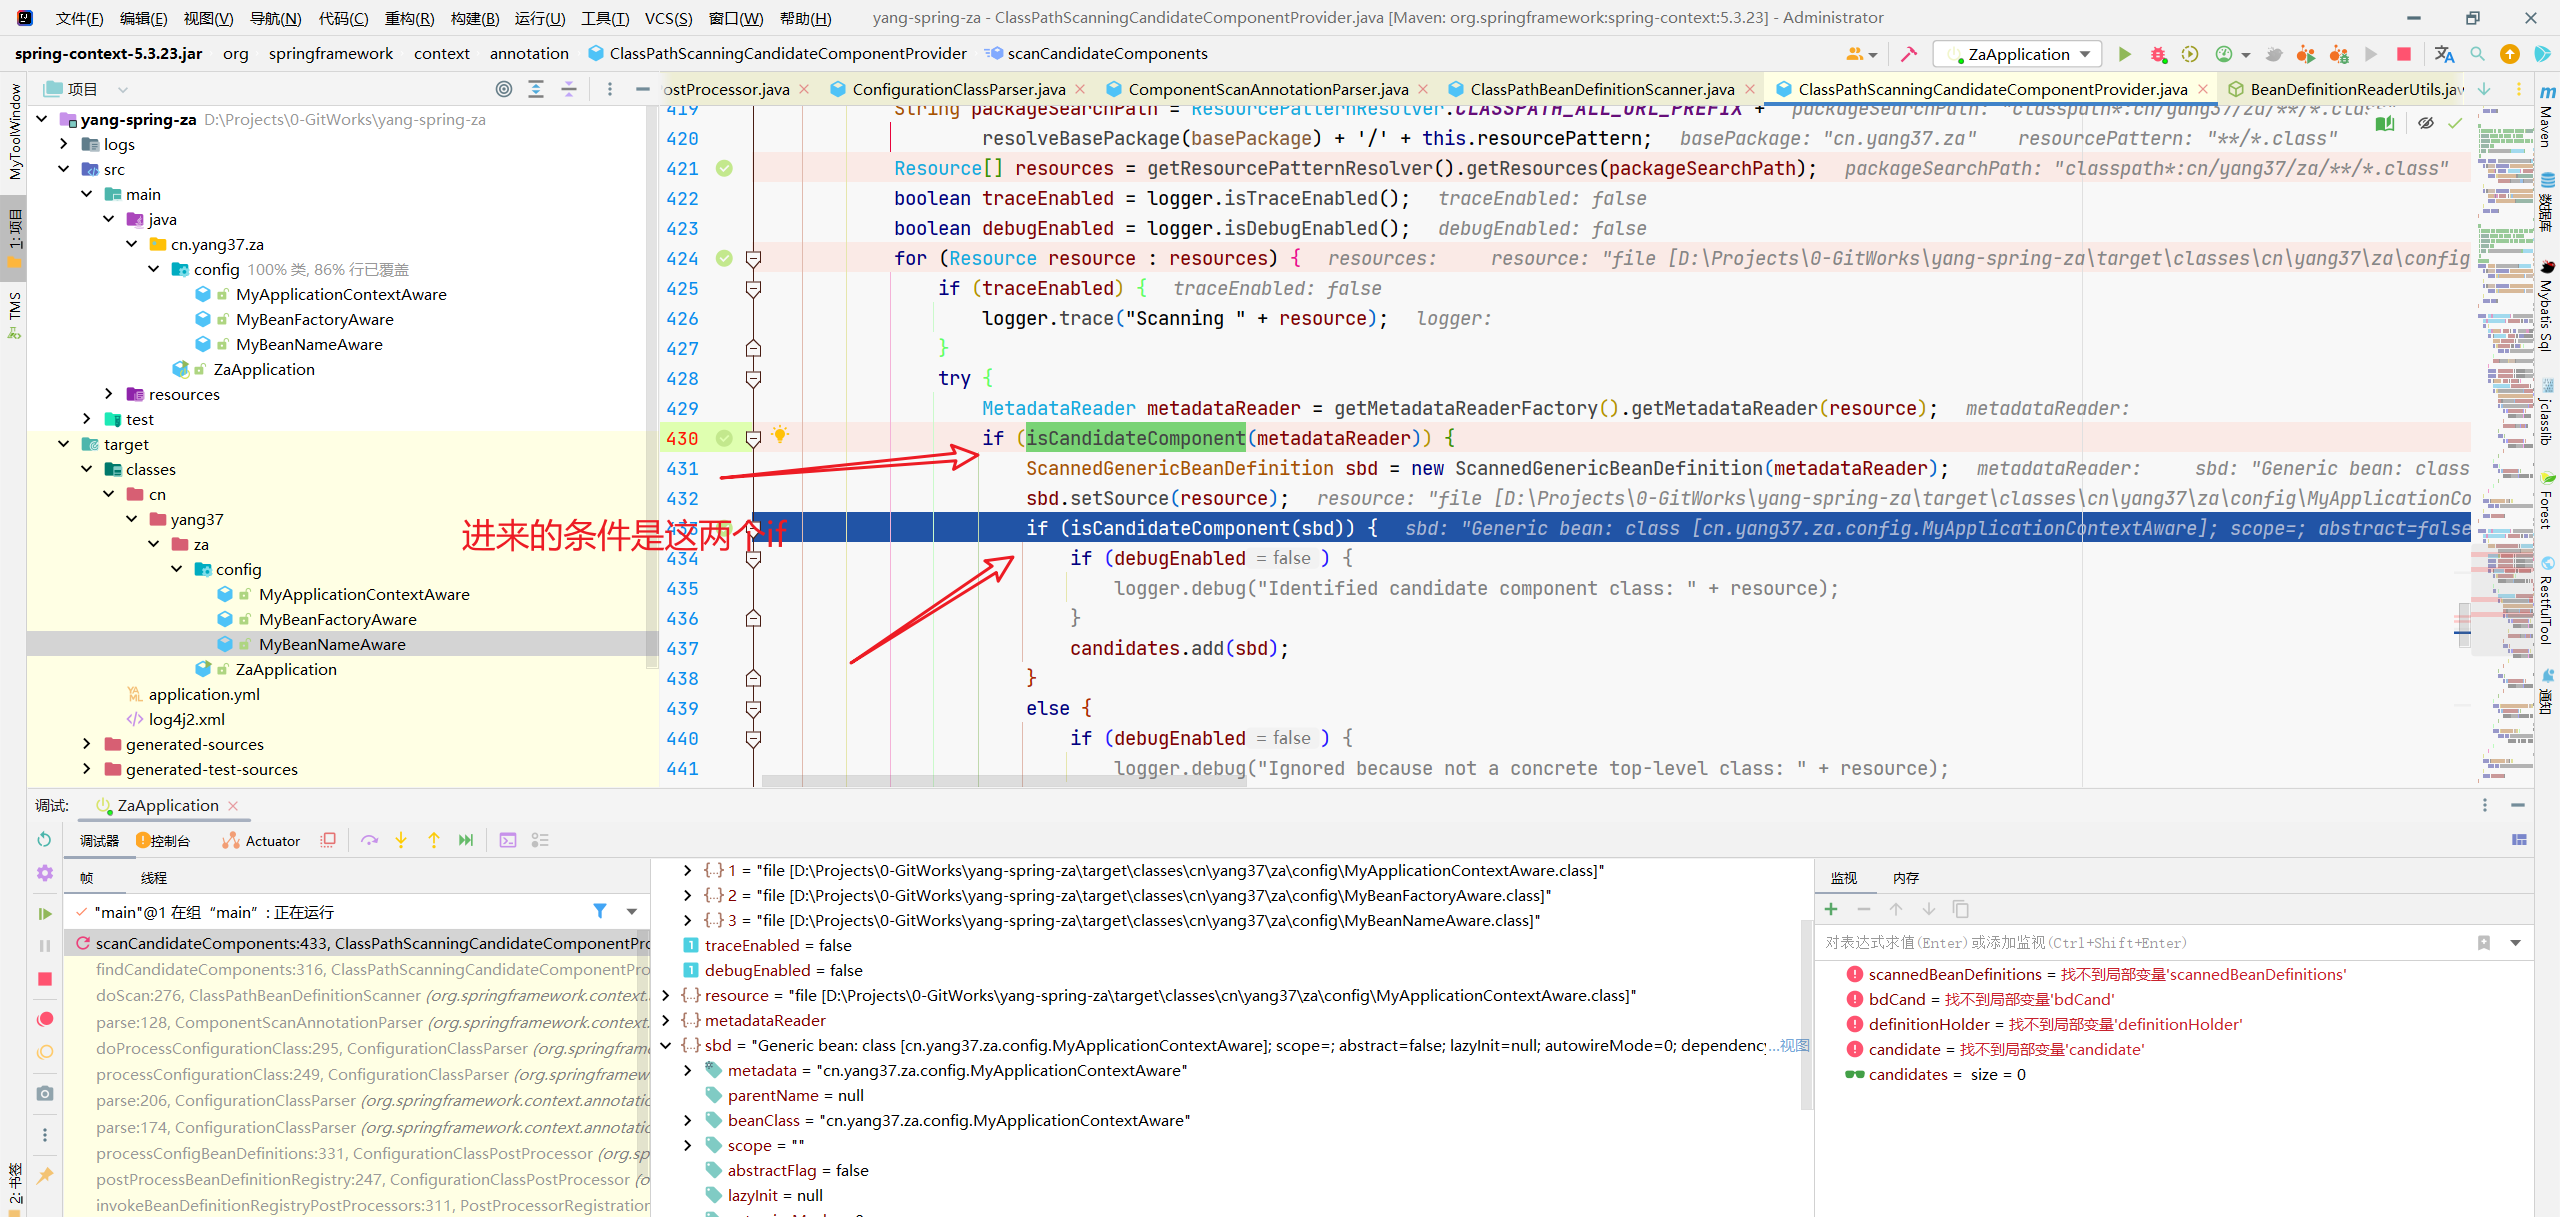Expand the logs folder
The height and width of the screenshot is (1217, 2560).
pos(64,144)
